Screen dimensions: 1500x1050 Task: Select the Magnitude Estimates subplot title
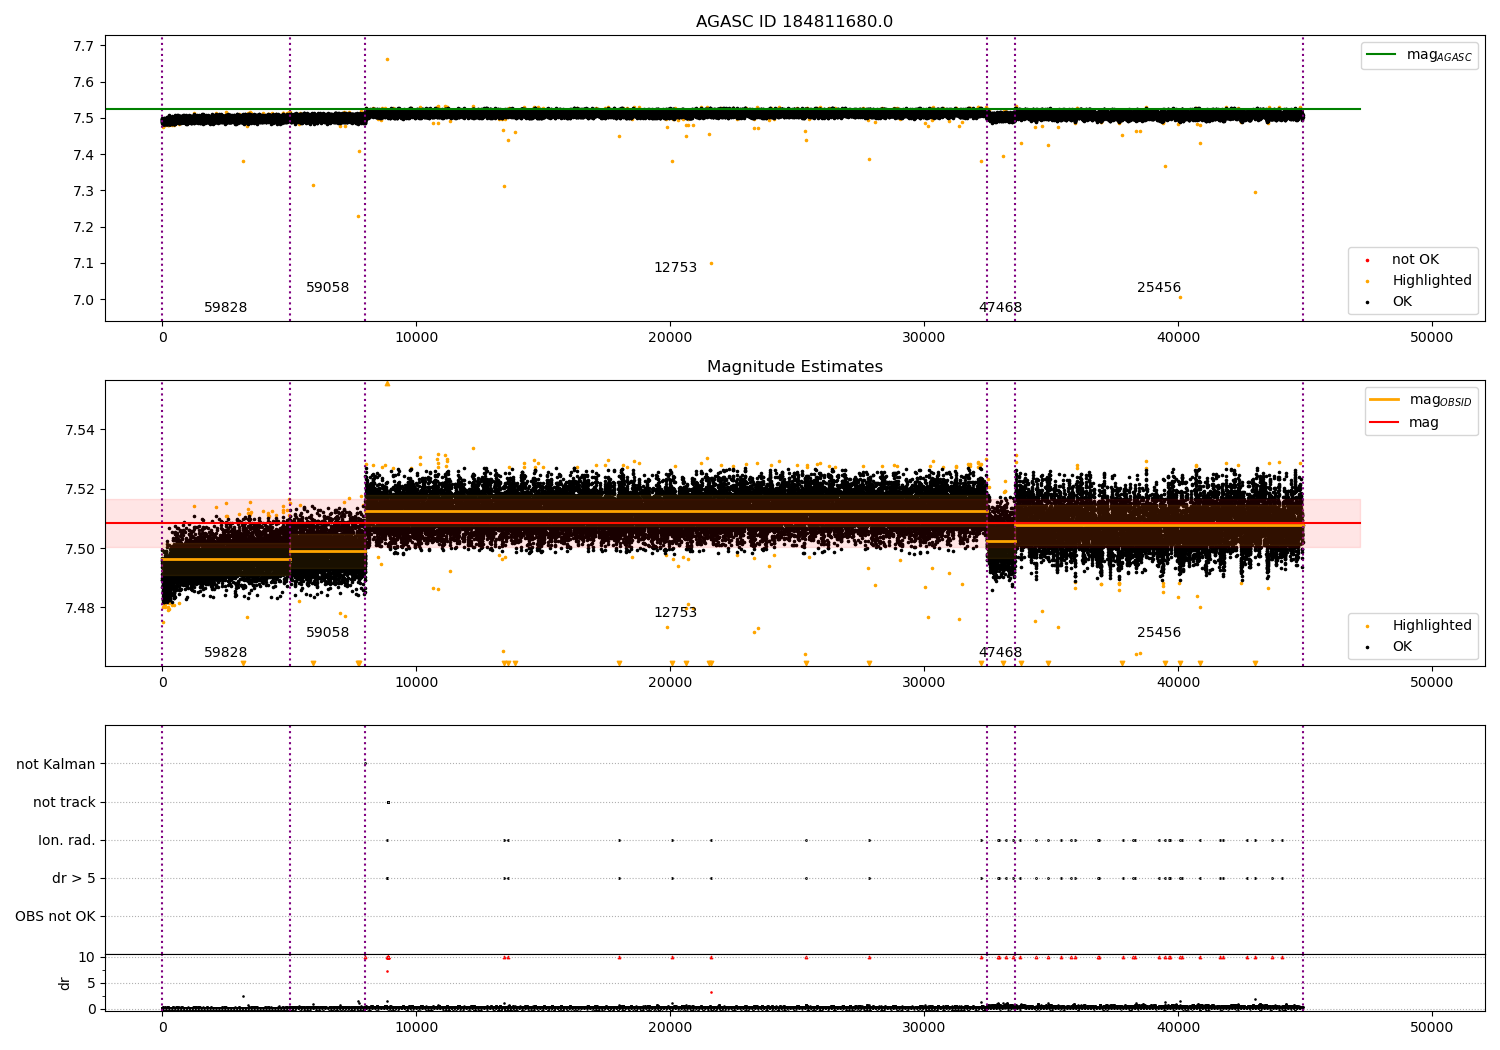click(x=794, y=367)
